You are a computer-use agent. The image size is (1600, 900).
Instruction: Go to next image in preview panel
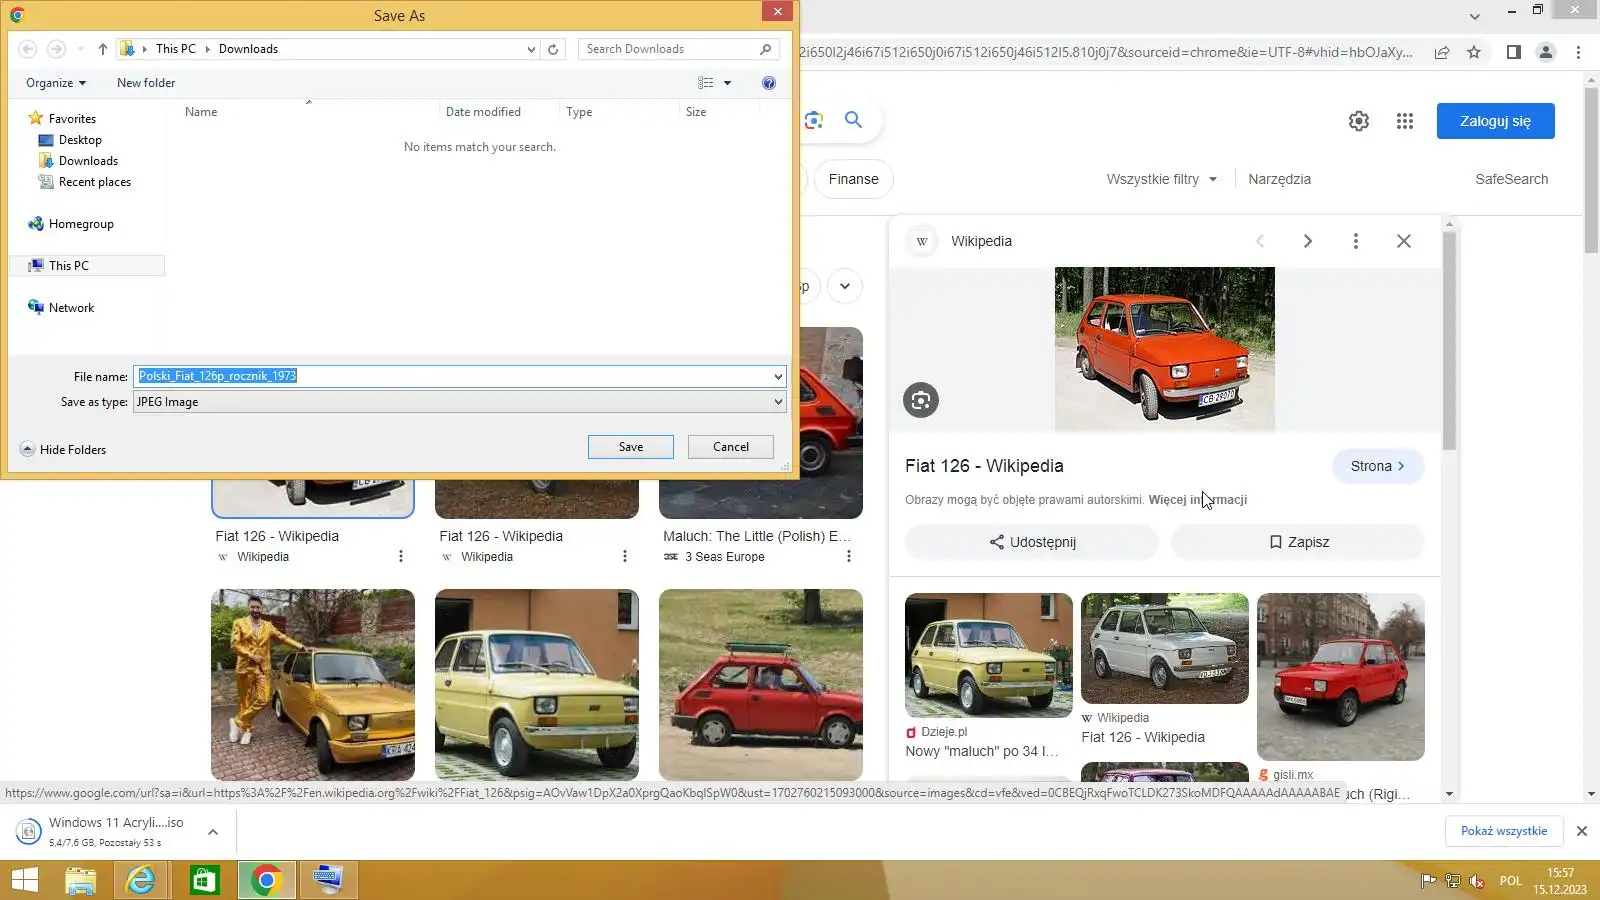1308,241
